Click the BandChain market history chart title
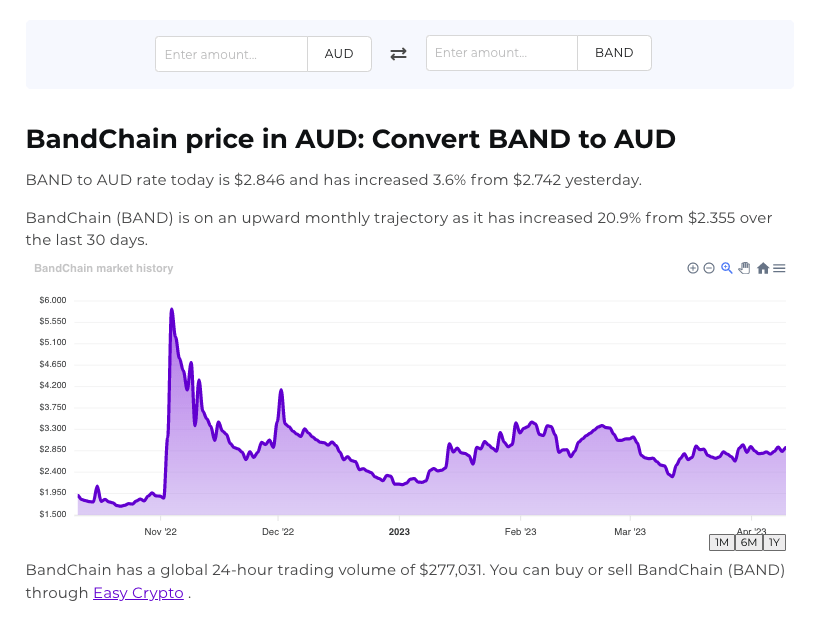The height and width of the screenshot is (627, 829). tap(103, 268)
